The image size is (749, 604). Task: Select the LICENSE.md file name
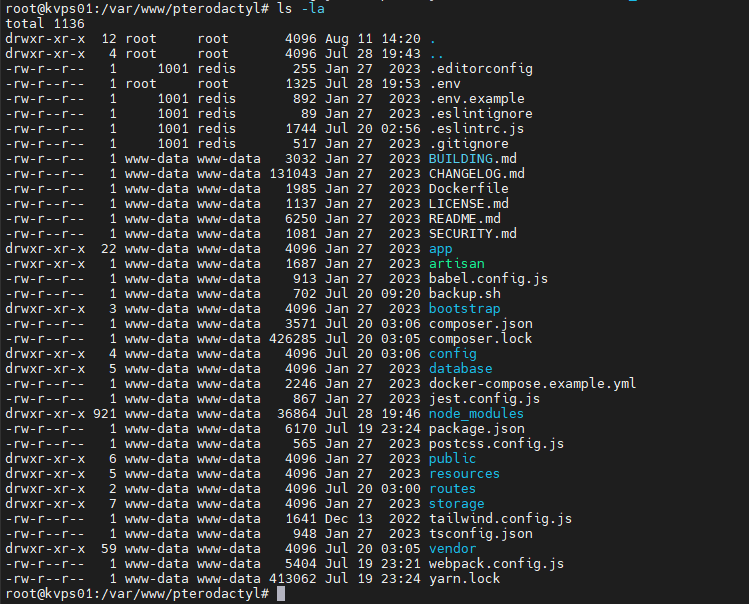pos(469,204)
